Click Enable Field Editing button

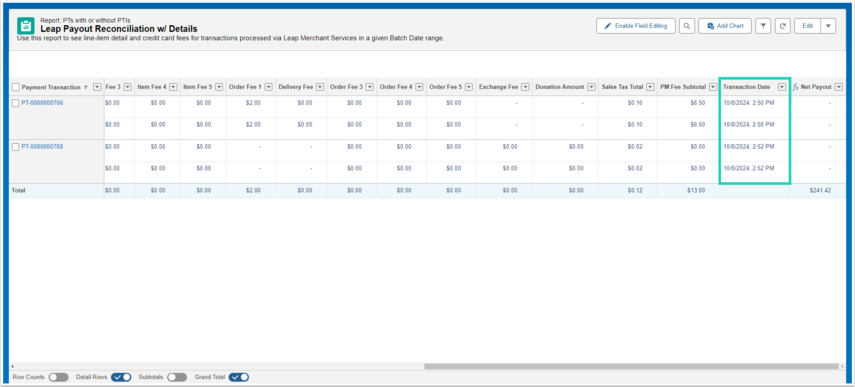(636, 26)
